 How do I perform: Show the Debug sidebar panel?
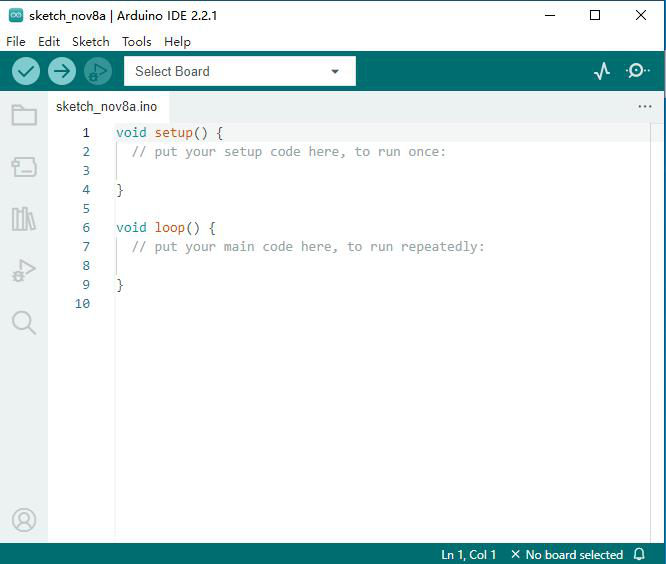[24, 271]
